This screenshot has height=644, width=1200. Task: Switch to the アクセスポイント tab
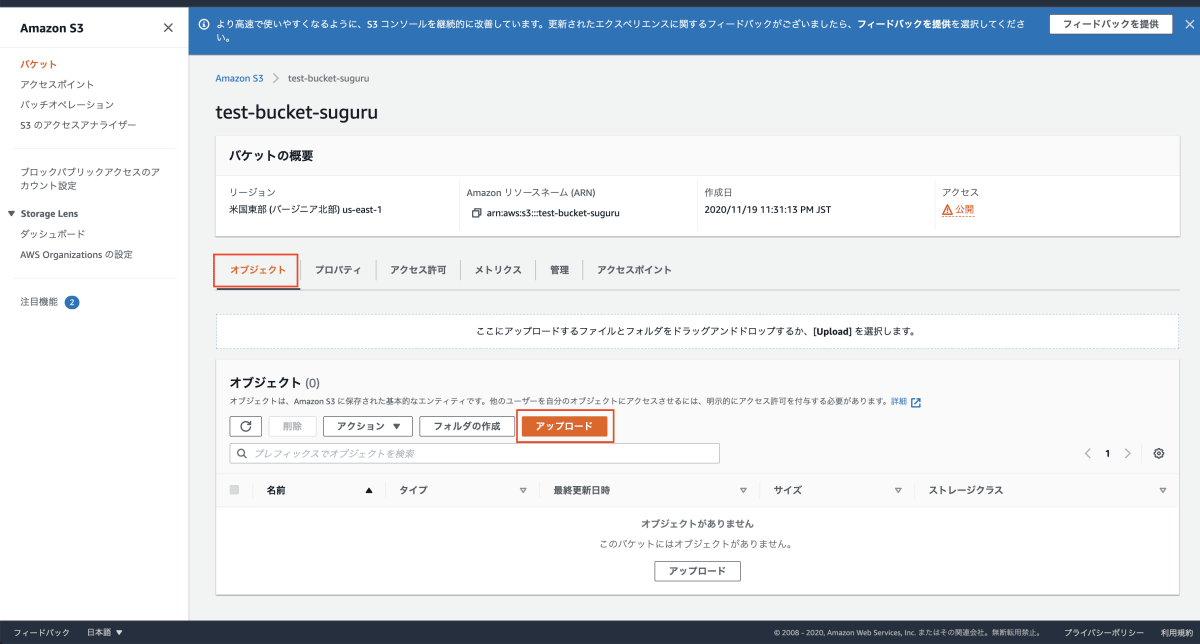click(x=634, y=270)
